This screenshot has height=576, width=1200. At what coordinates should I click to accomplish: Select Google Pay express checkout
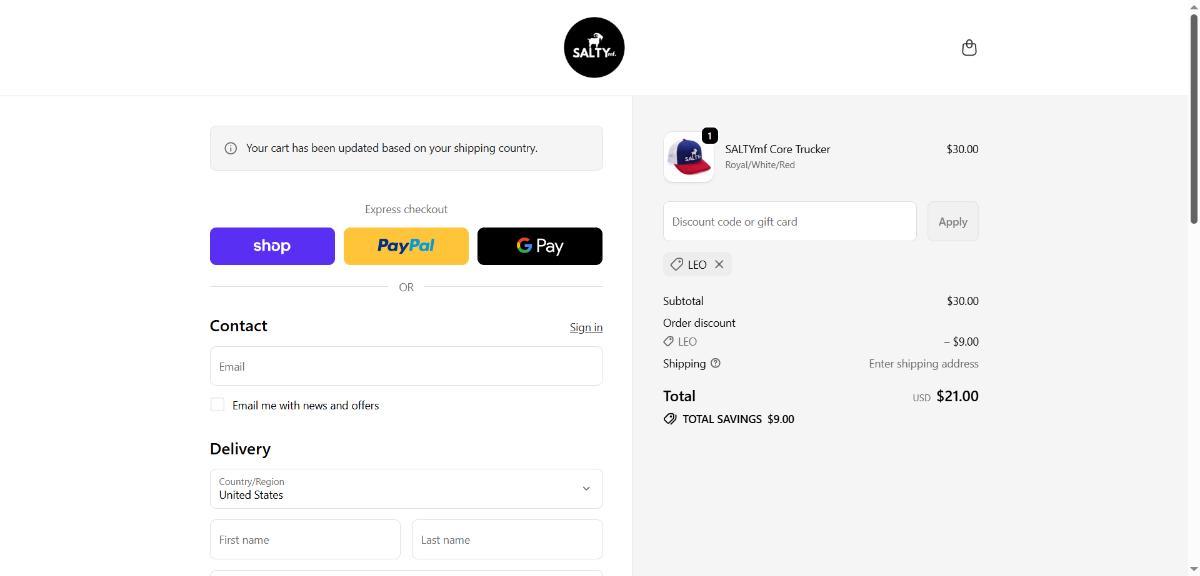point(540,246)
